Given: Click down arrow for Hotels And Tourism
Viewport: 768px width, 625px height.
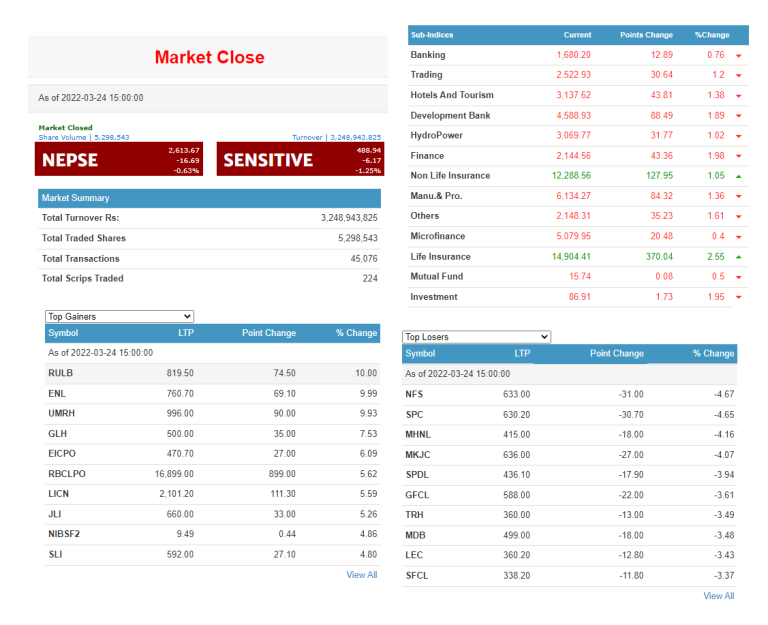Looking at the screenshot, I should [739, 96].
